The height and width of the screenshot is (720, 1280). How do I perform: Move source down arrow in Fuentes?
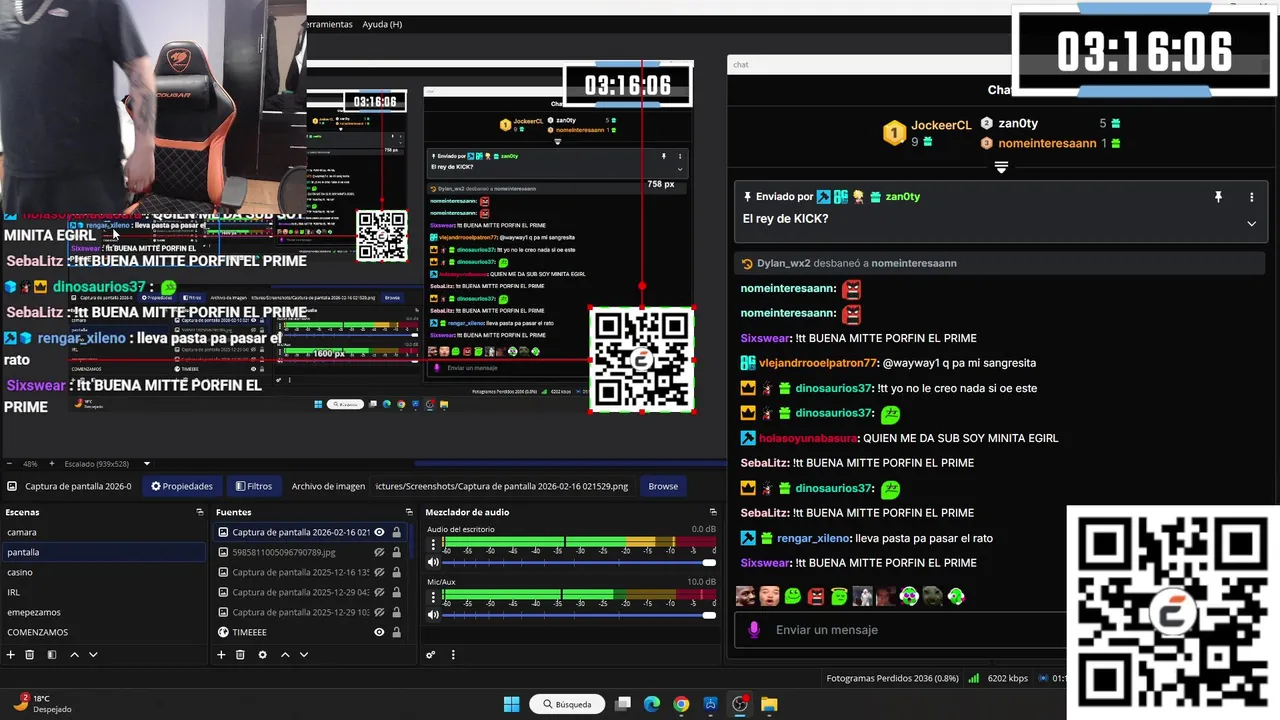click(304, 655)
